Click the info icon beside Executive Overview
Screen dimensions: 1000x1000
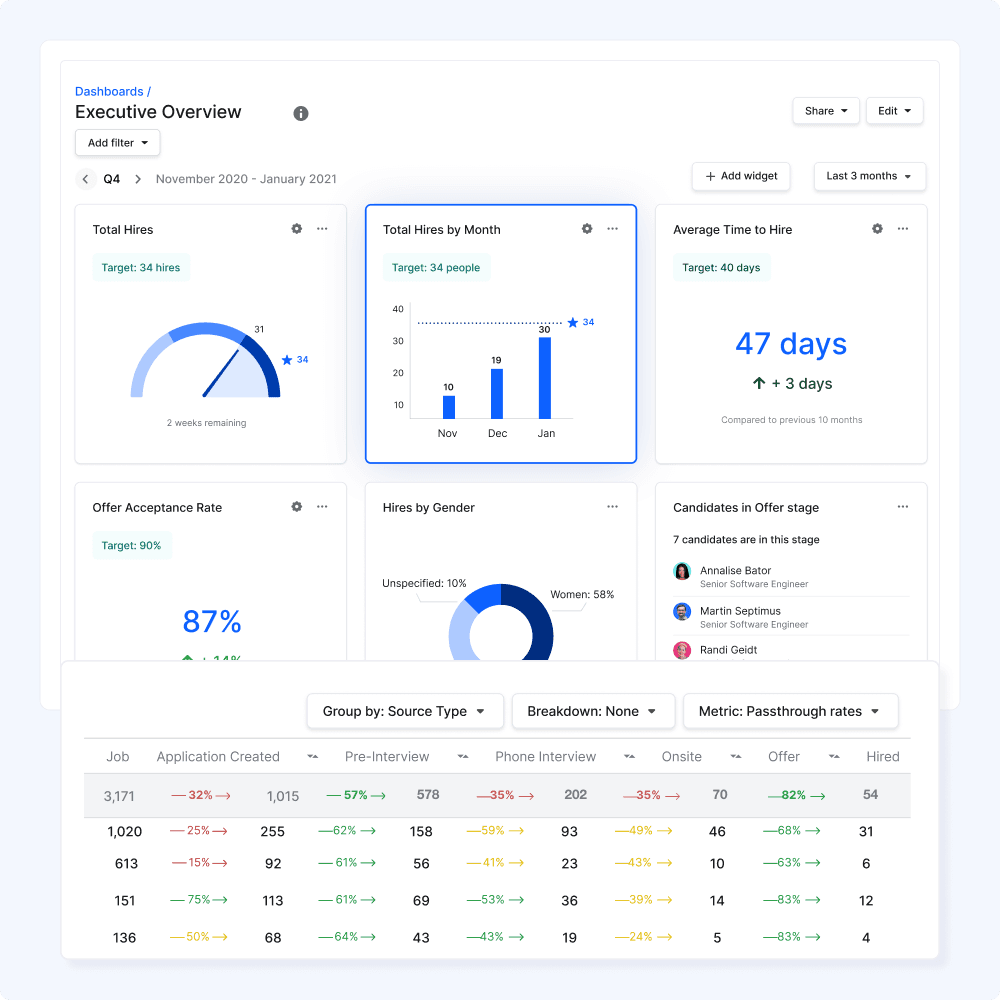point(301,113)
